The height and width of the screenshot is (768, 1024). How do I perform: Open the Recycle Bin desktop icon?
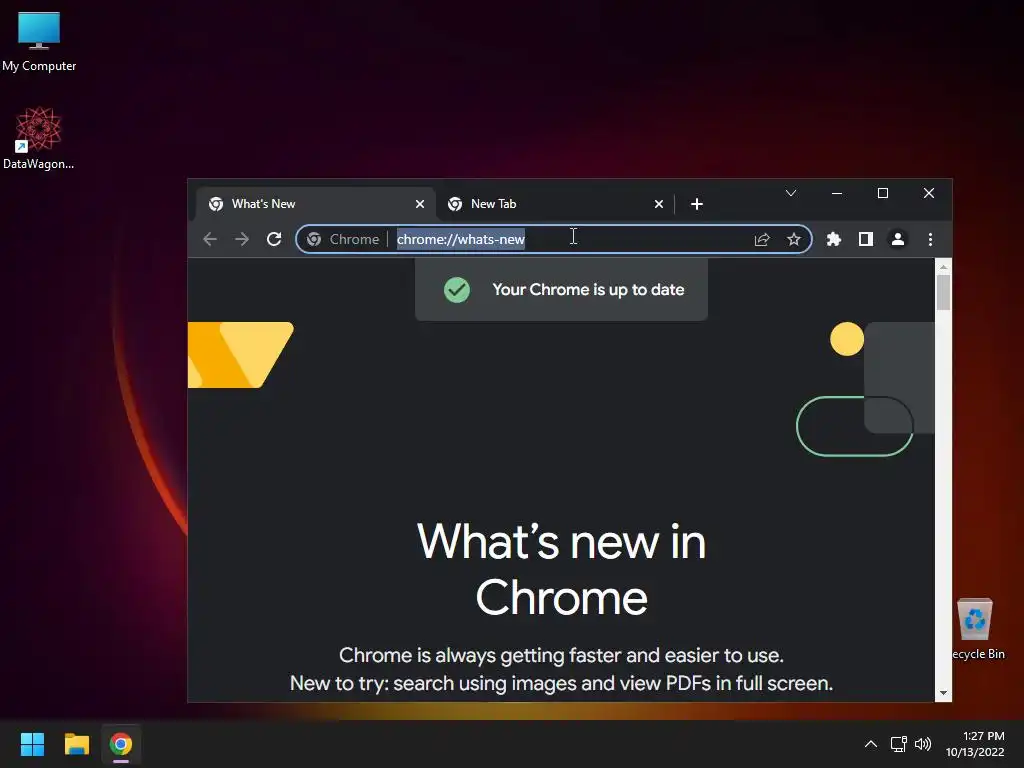click(977, 628)
